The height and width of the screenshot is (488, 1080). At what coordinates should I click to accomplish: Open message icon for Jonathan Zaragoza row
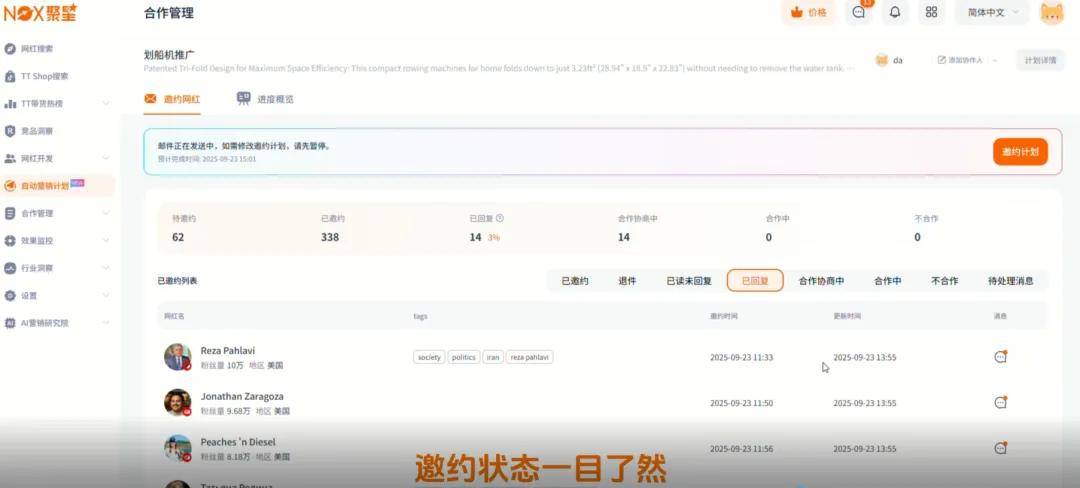coord(999,402)
